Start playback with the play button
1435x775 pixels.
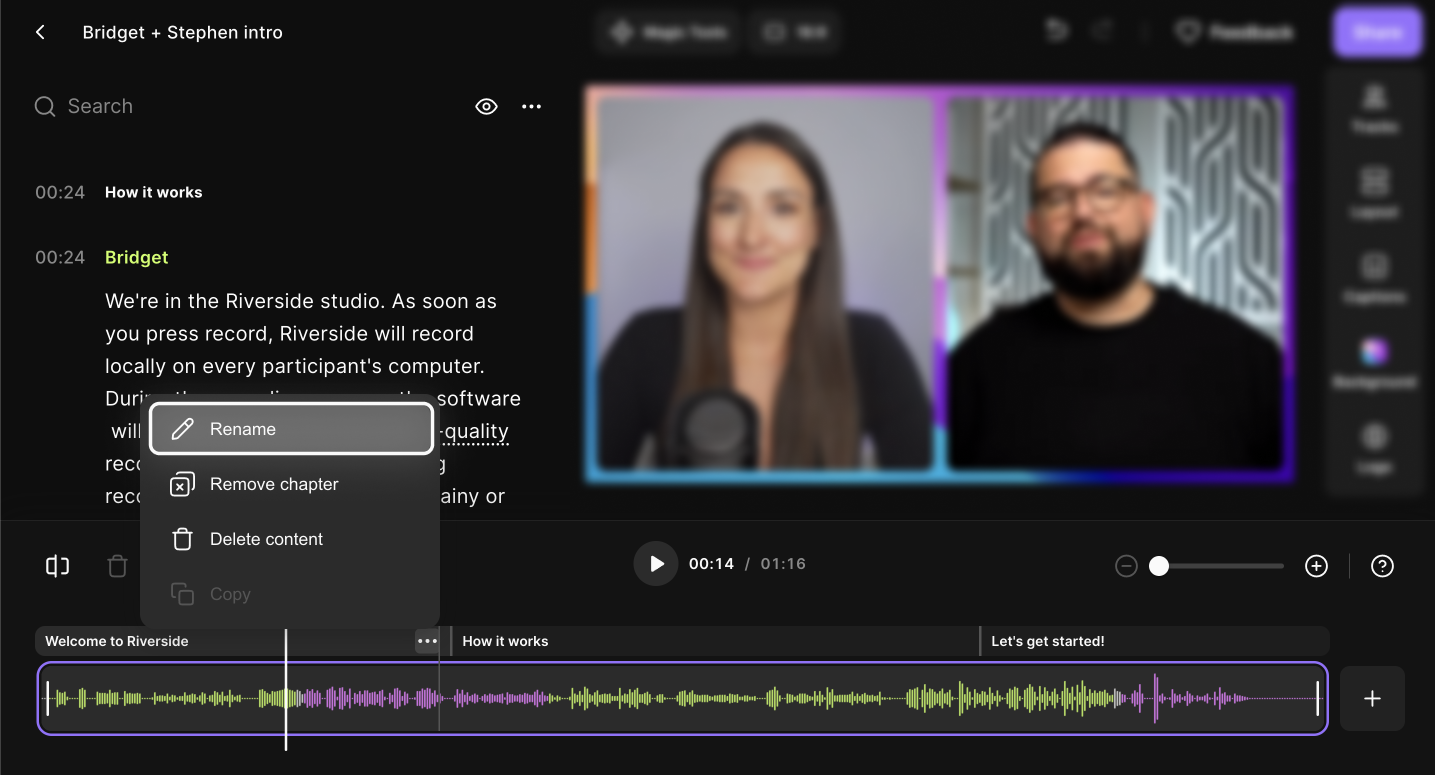(x=656, y=564)
